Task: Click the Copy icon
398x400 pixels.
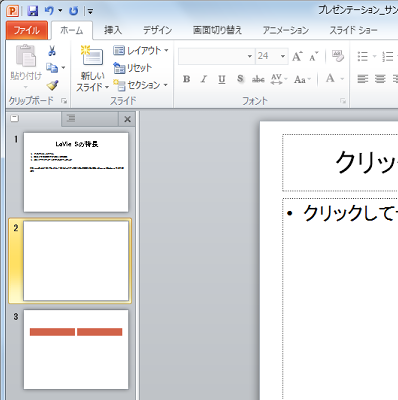Action: (x=52, y=68)
